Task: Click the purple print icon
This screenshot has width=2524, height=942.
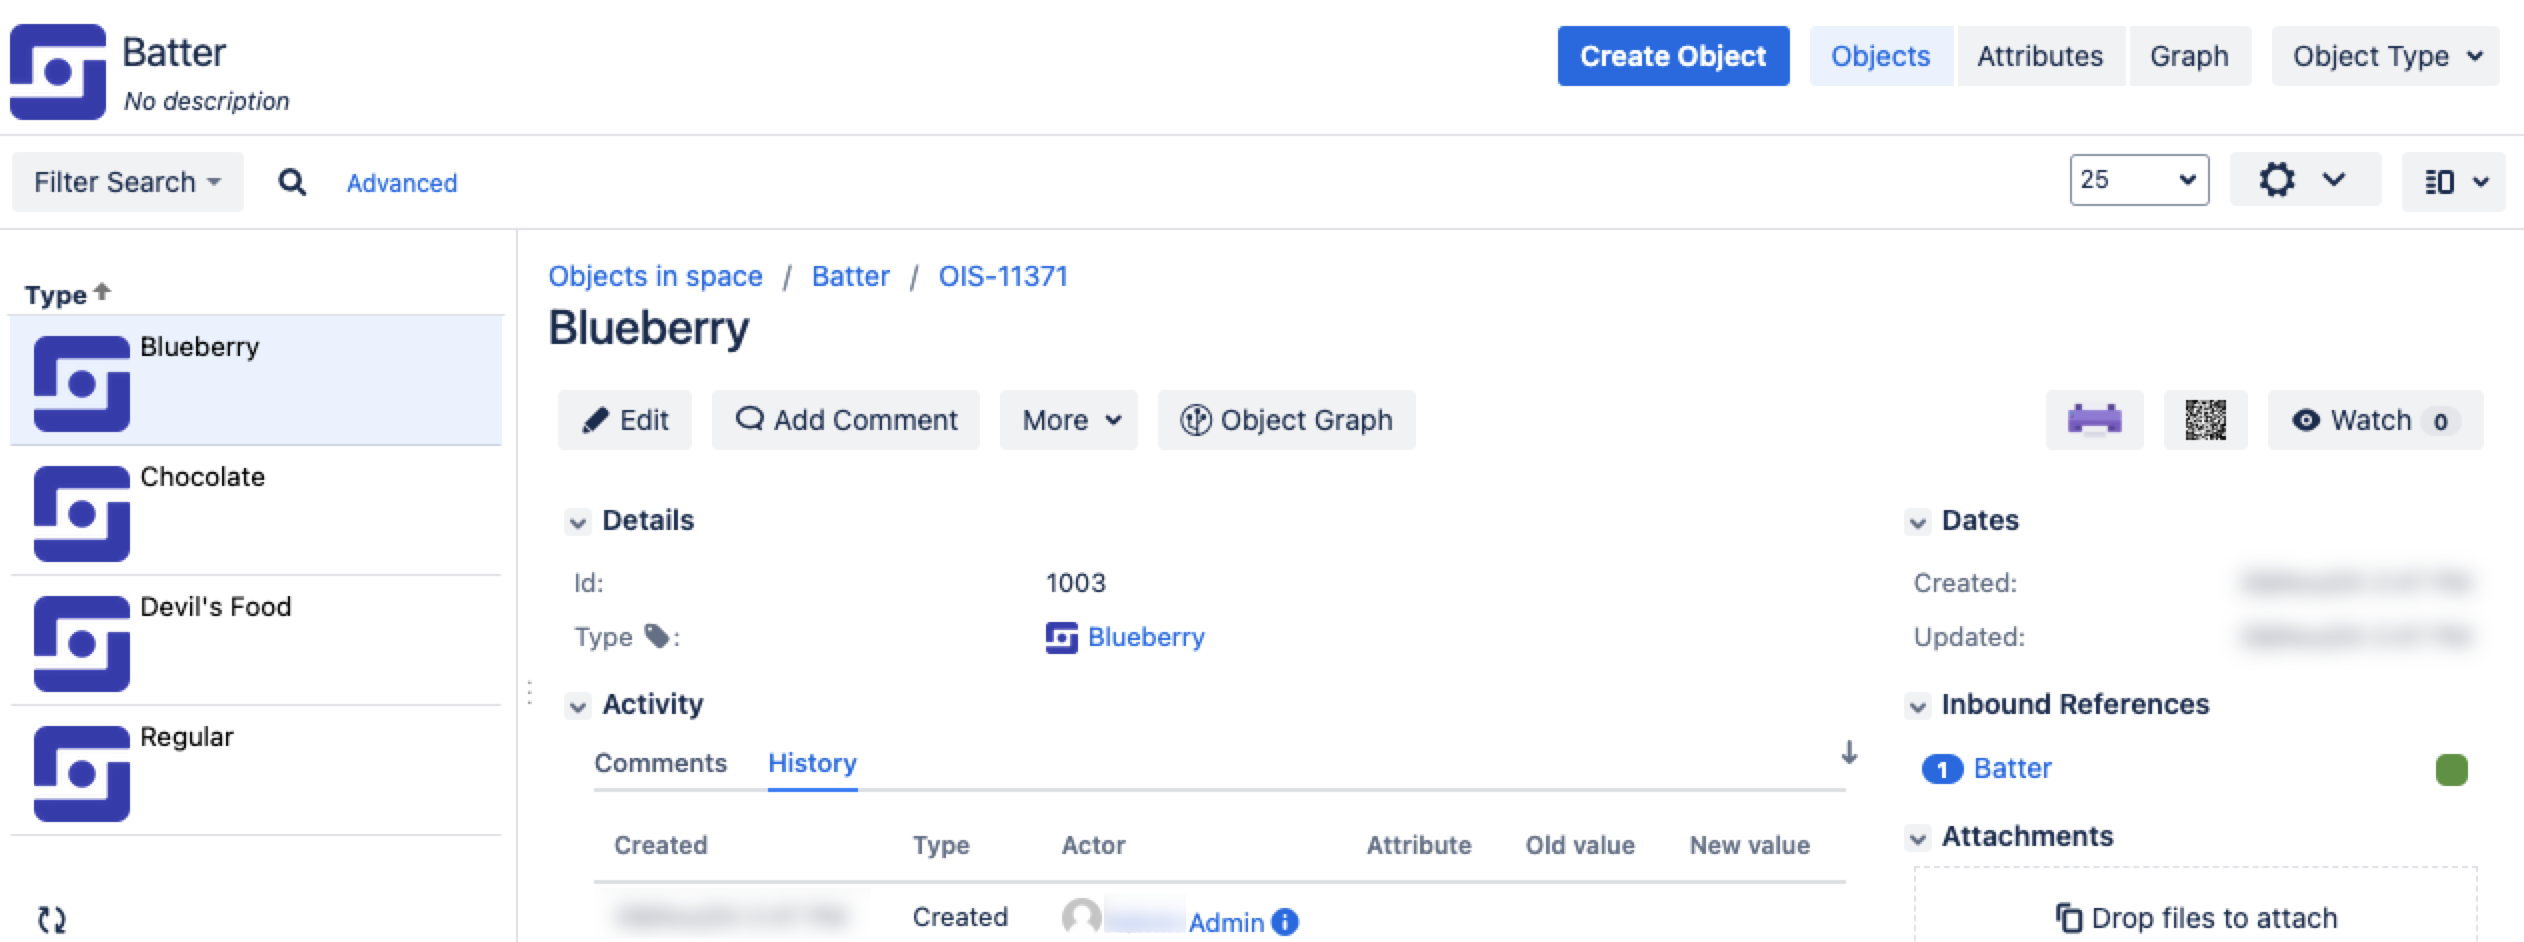Action: [2094, 420]
